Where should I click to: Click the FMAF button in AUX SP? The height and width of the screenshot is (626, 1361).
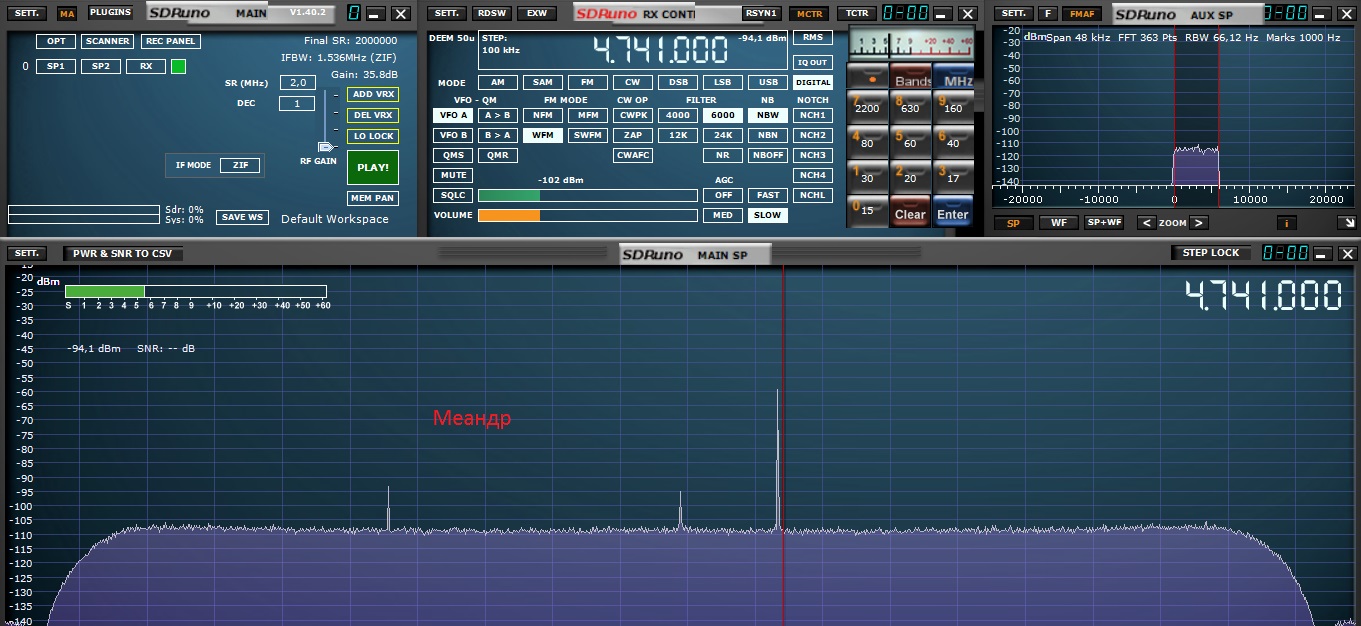click(1082, 14)
